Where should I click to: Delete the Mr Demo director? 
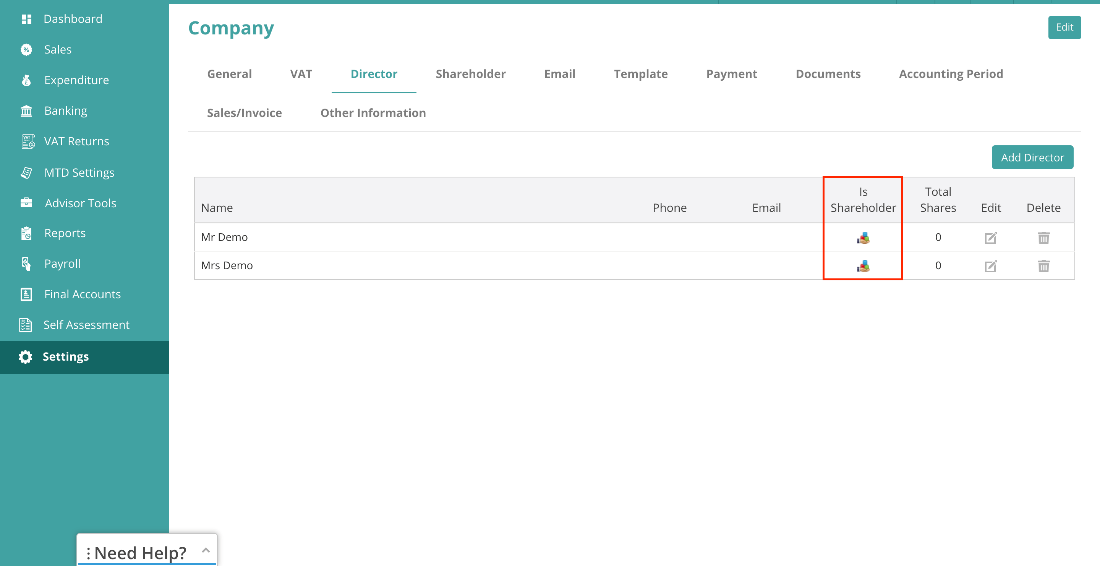pyautogui.click(x=1044, y=238)
